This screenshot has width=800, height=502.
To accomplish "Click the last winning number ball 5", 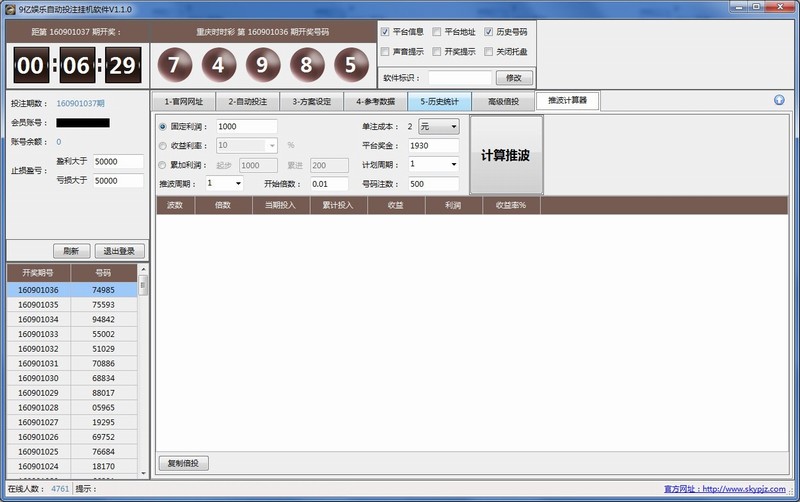I will 350,66.
